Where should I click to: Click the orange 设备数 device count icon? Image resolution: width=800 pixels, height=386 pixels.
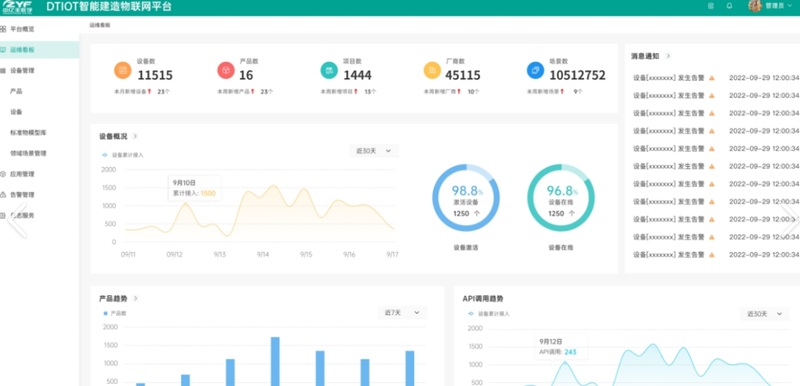122,70
